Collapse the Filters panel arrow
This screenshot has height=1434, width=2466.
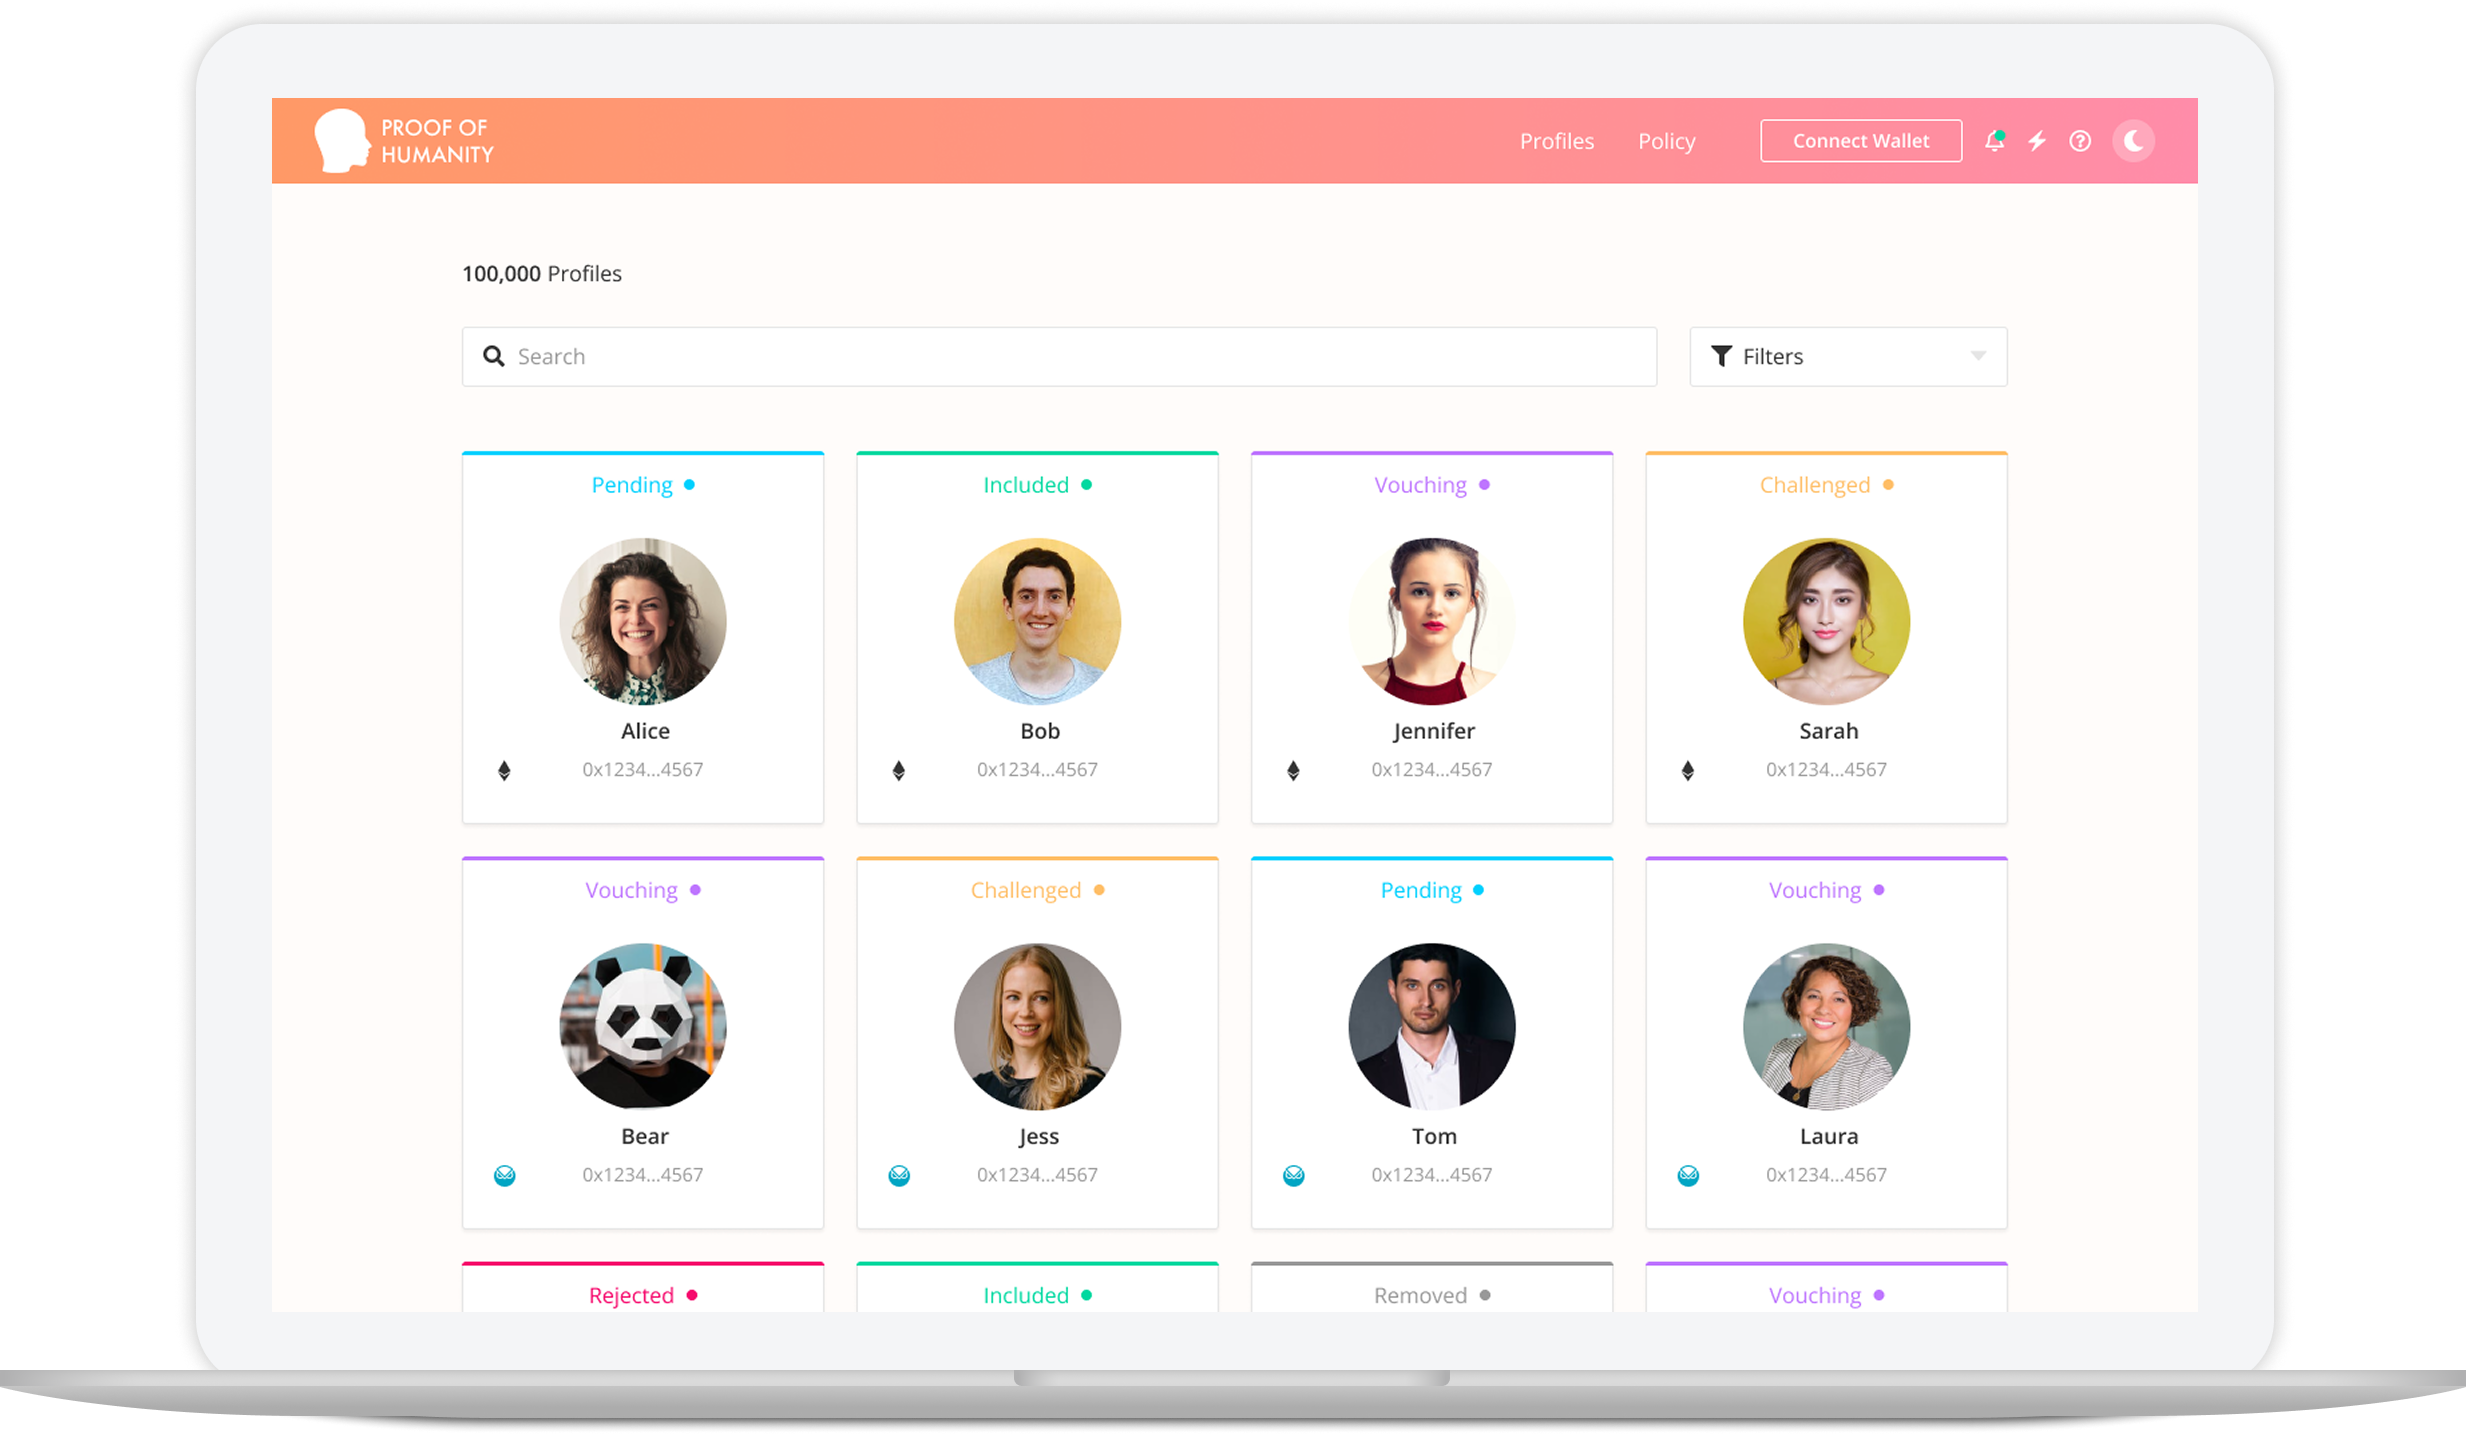tap(1978, 356)
